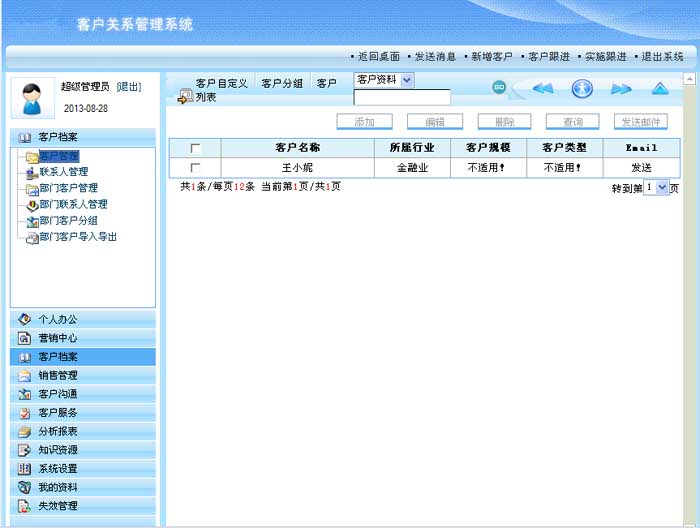This screenshot has width=700, height=528.
Task: Click the previous page double-arrow icon
Action: pyautogui.click(x=543, y=89)
